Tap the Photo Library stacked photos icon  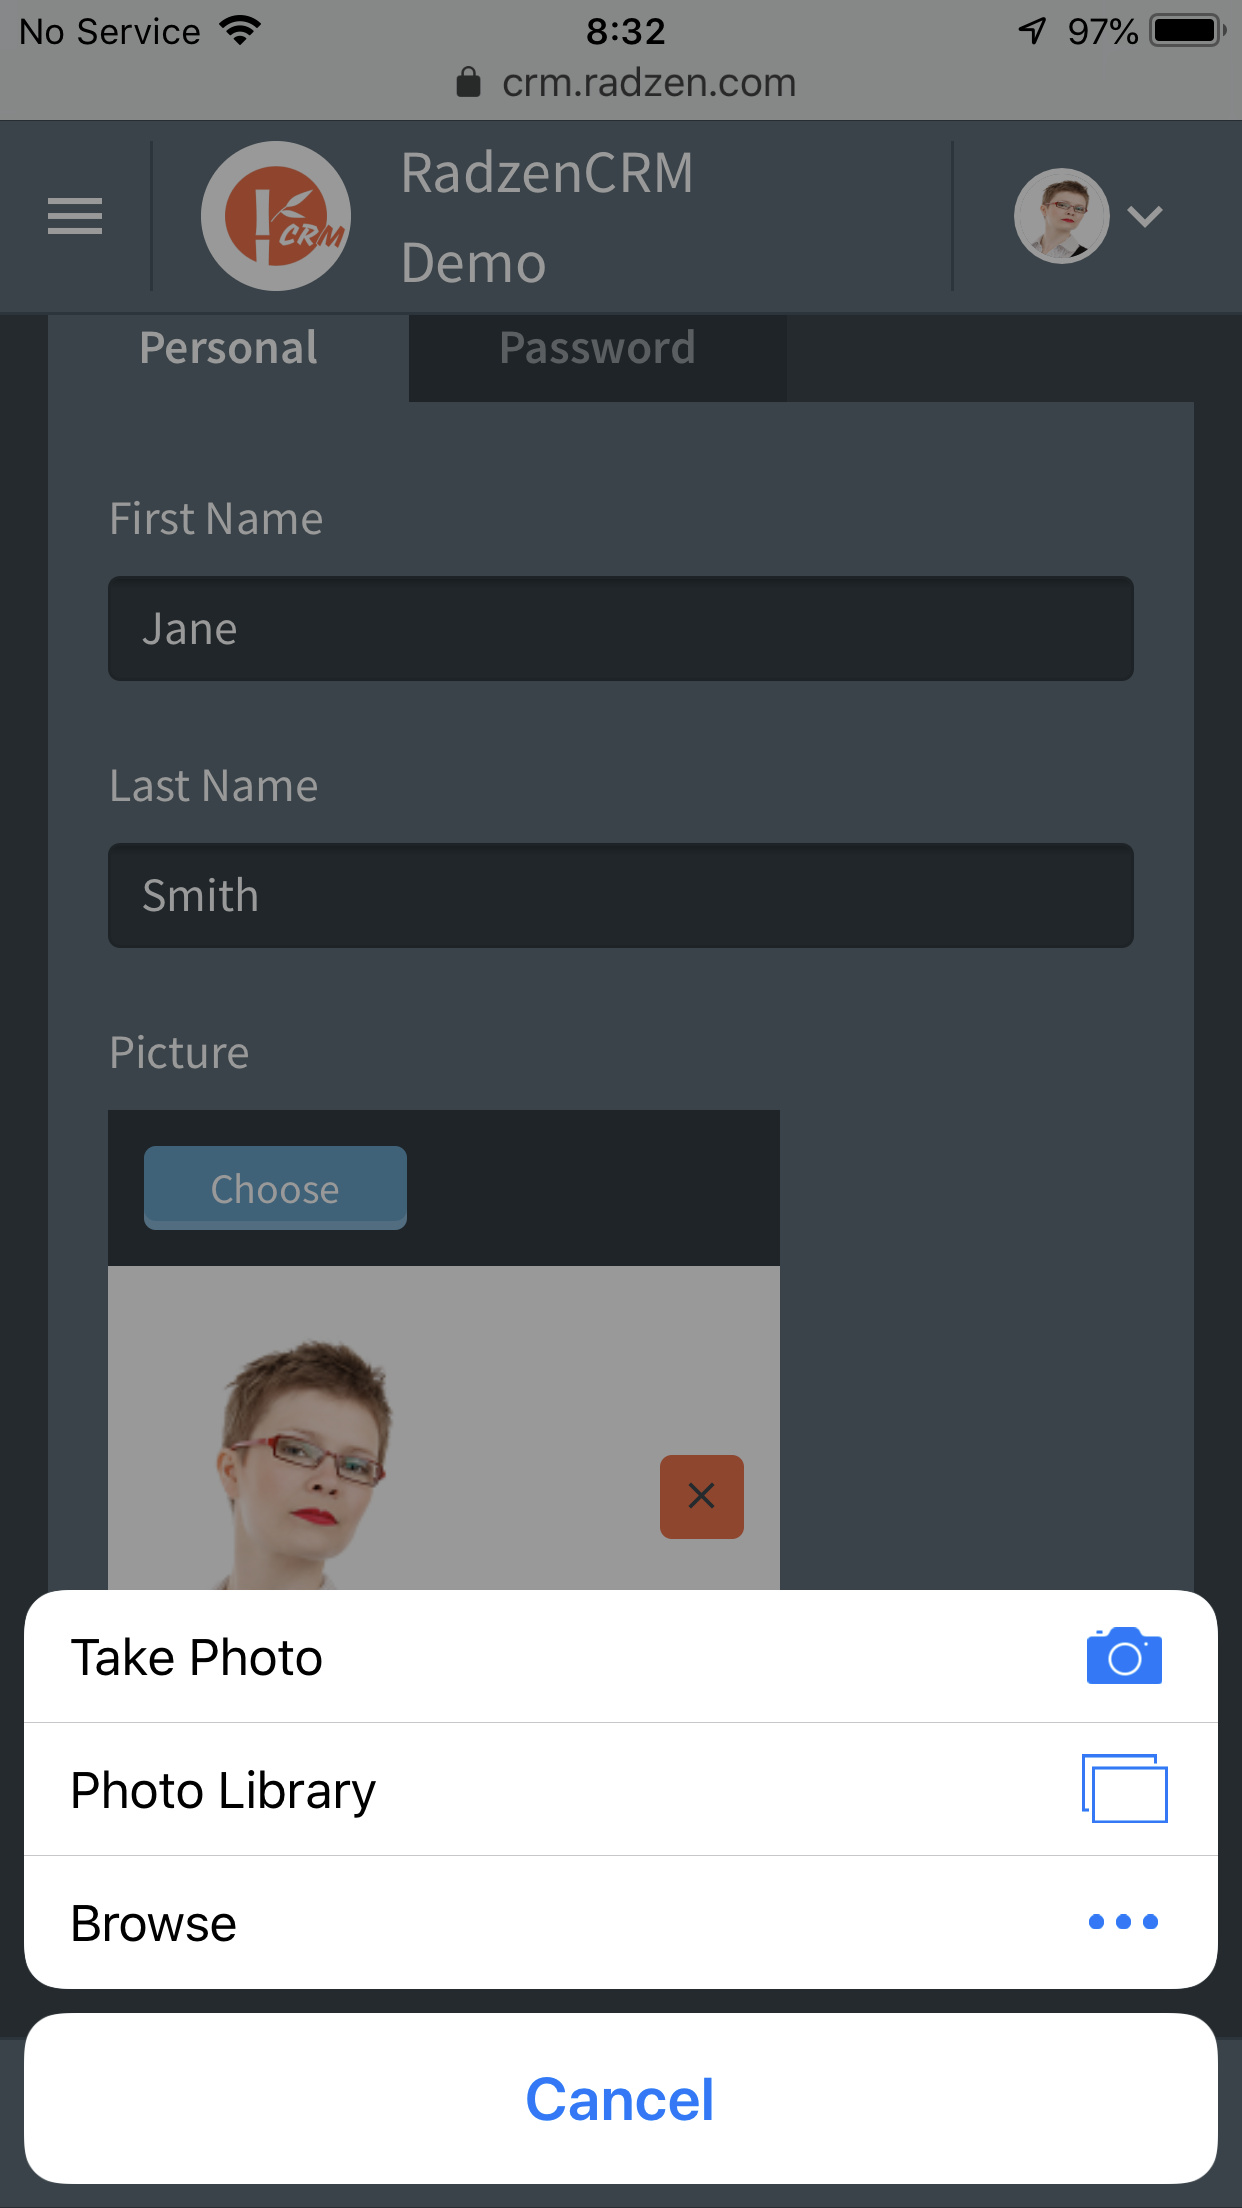click(x=1123, y=1789)
